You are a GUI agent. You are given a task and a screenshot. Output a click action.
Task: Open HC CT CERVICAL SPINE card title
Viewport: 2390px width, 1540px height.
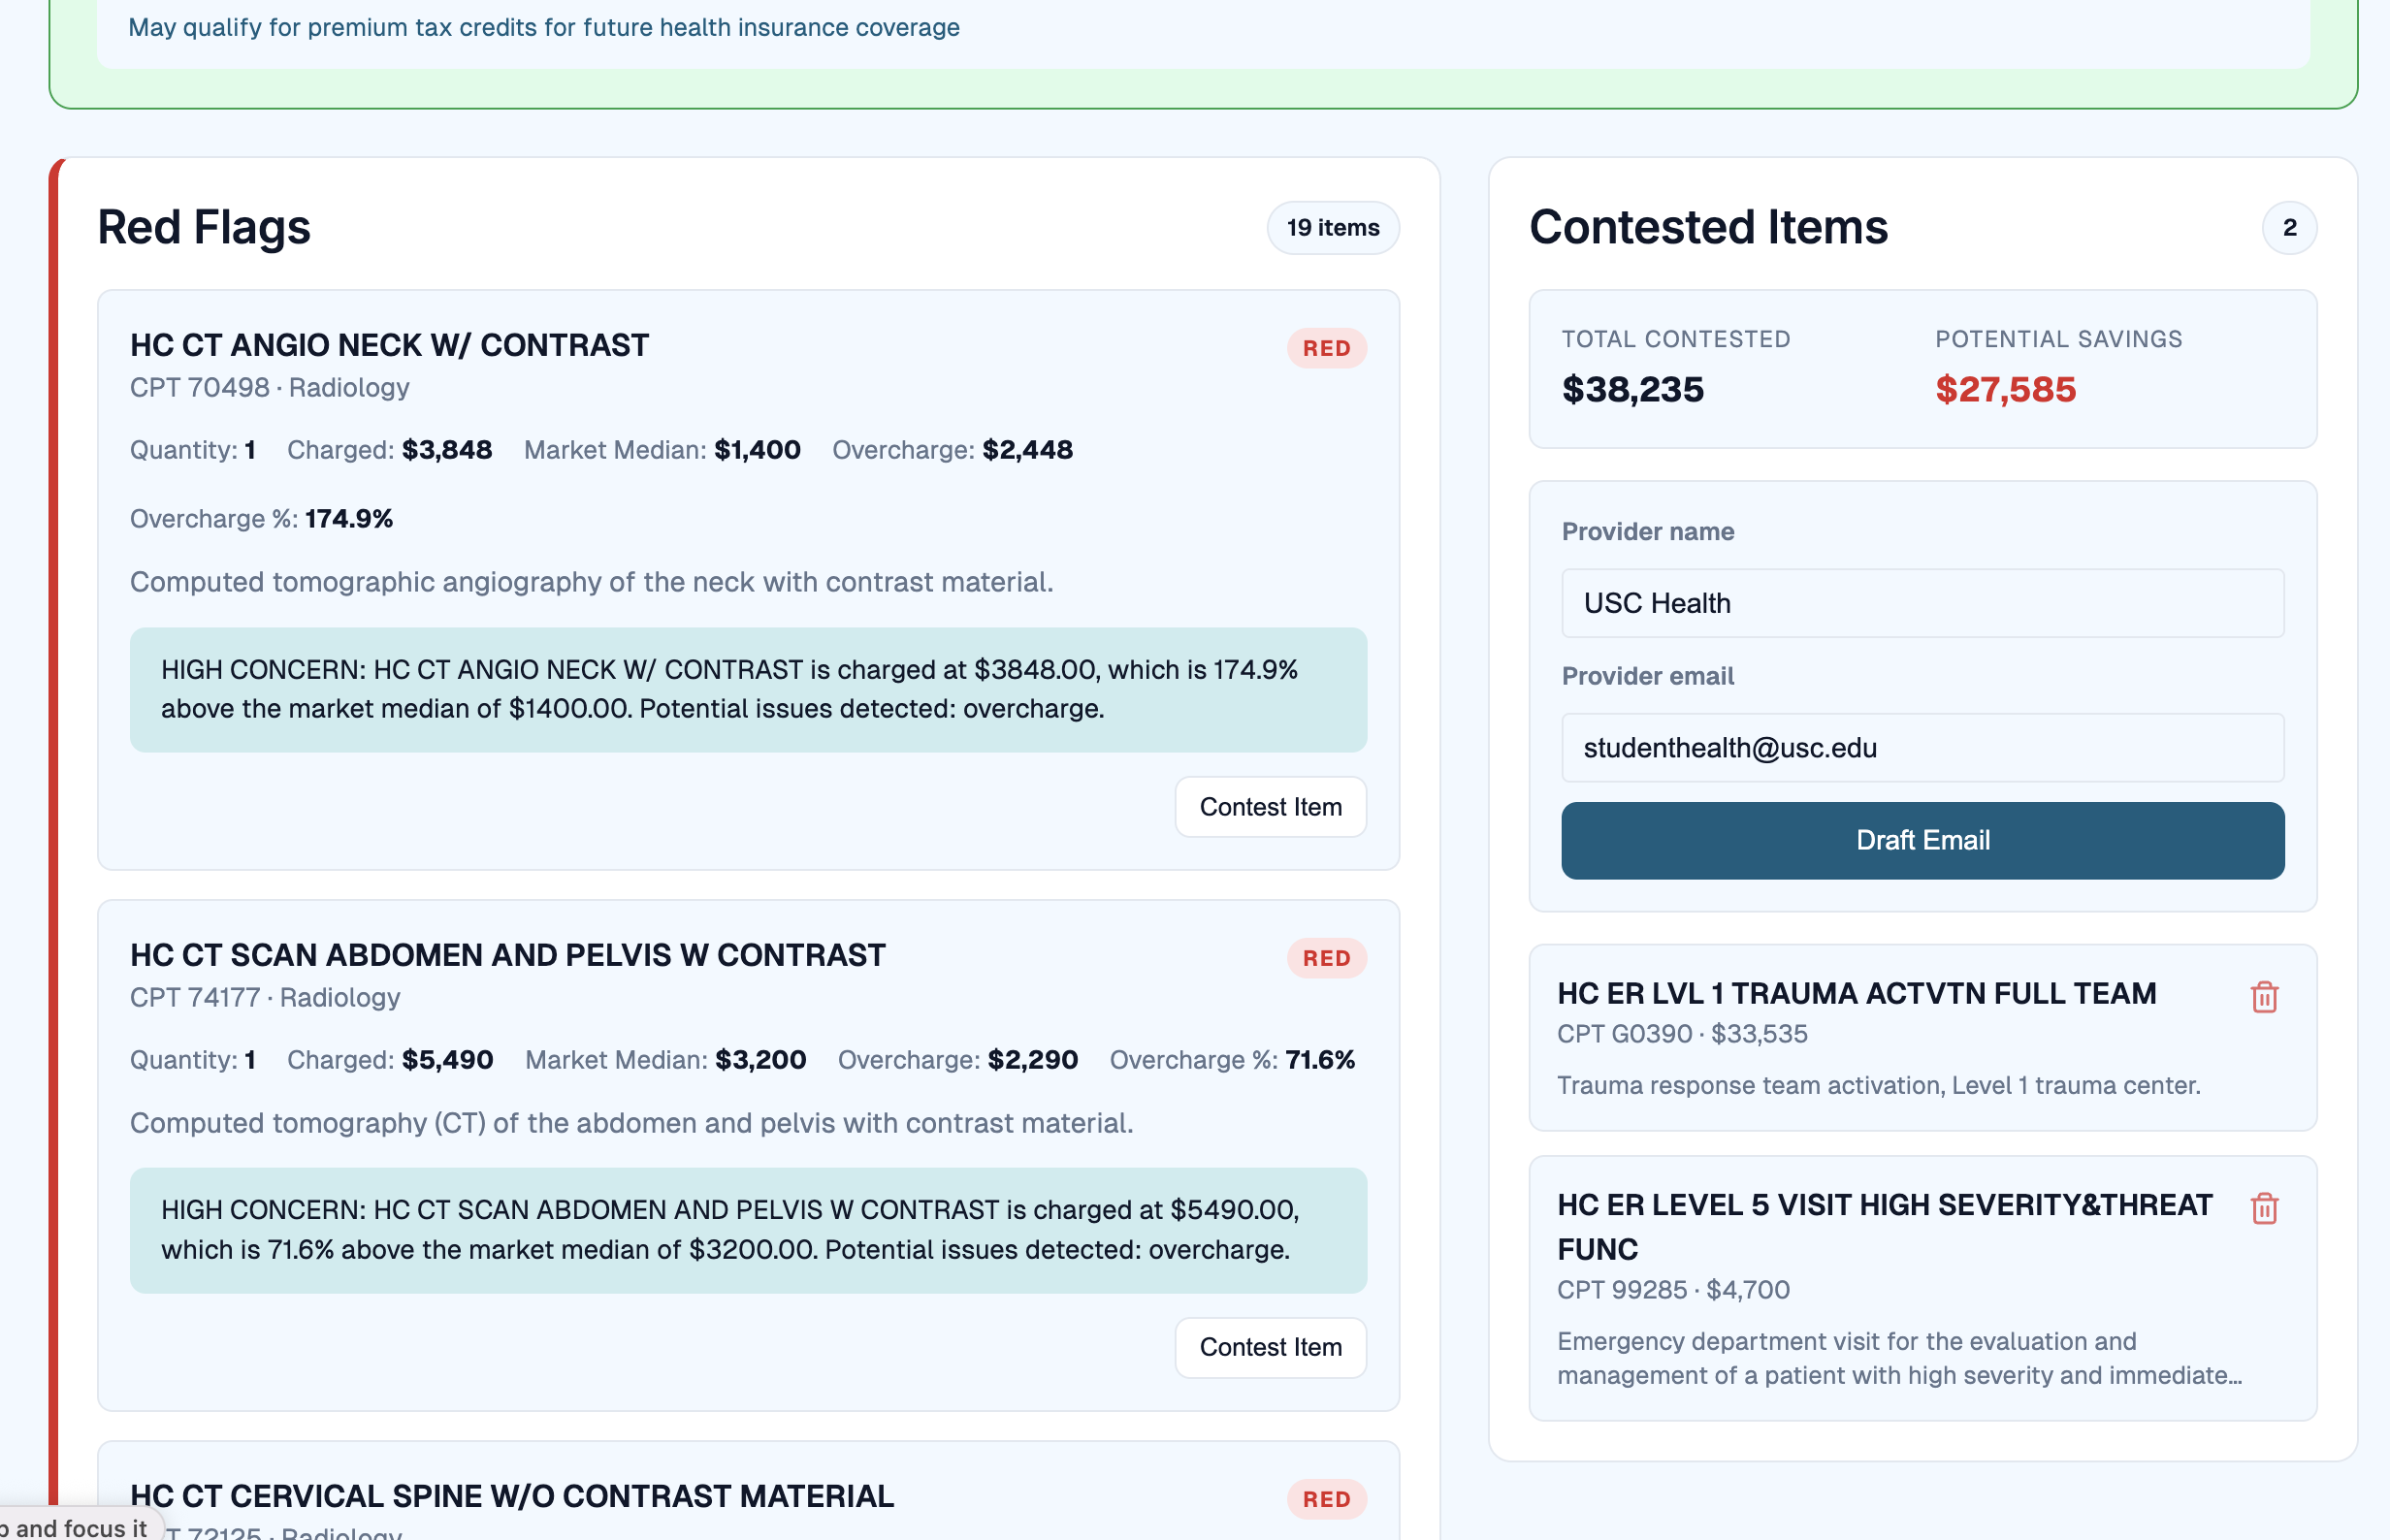coord(512,1496)
